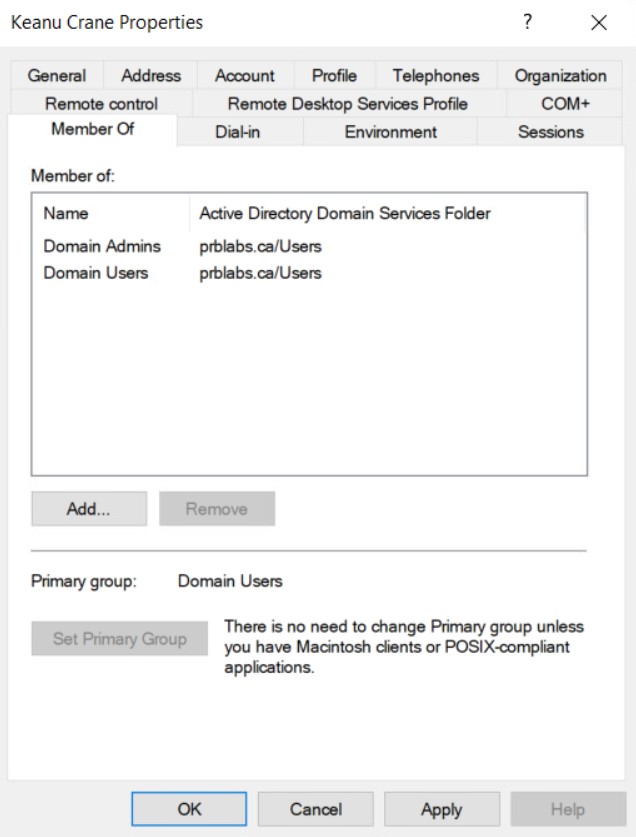
Task: Open the Dial-in tab
Action: point(238,132)
